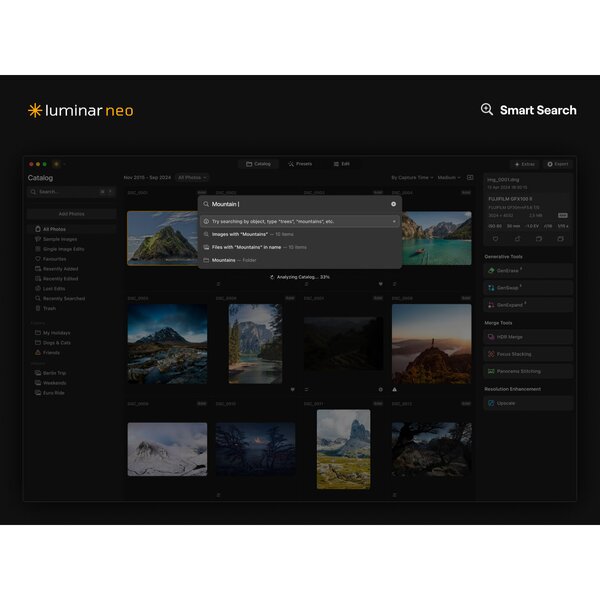This screenshot has height=600, width=600.
Task: Launch the HDR Merge tool
Action: point(528,337)
